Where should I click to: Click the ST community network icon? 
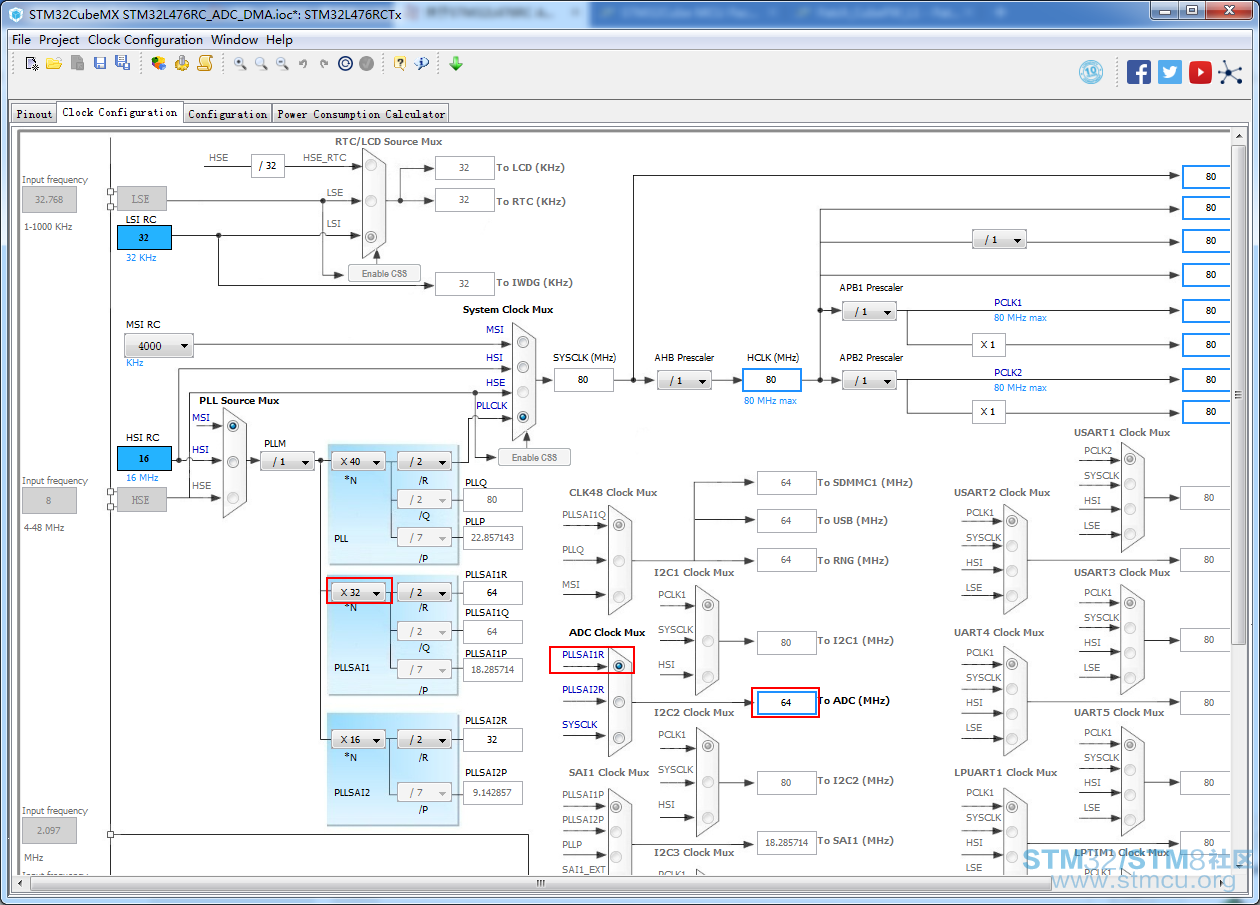pyautogui.click(x=1230, y=72)
